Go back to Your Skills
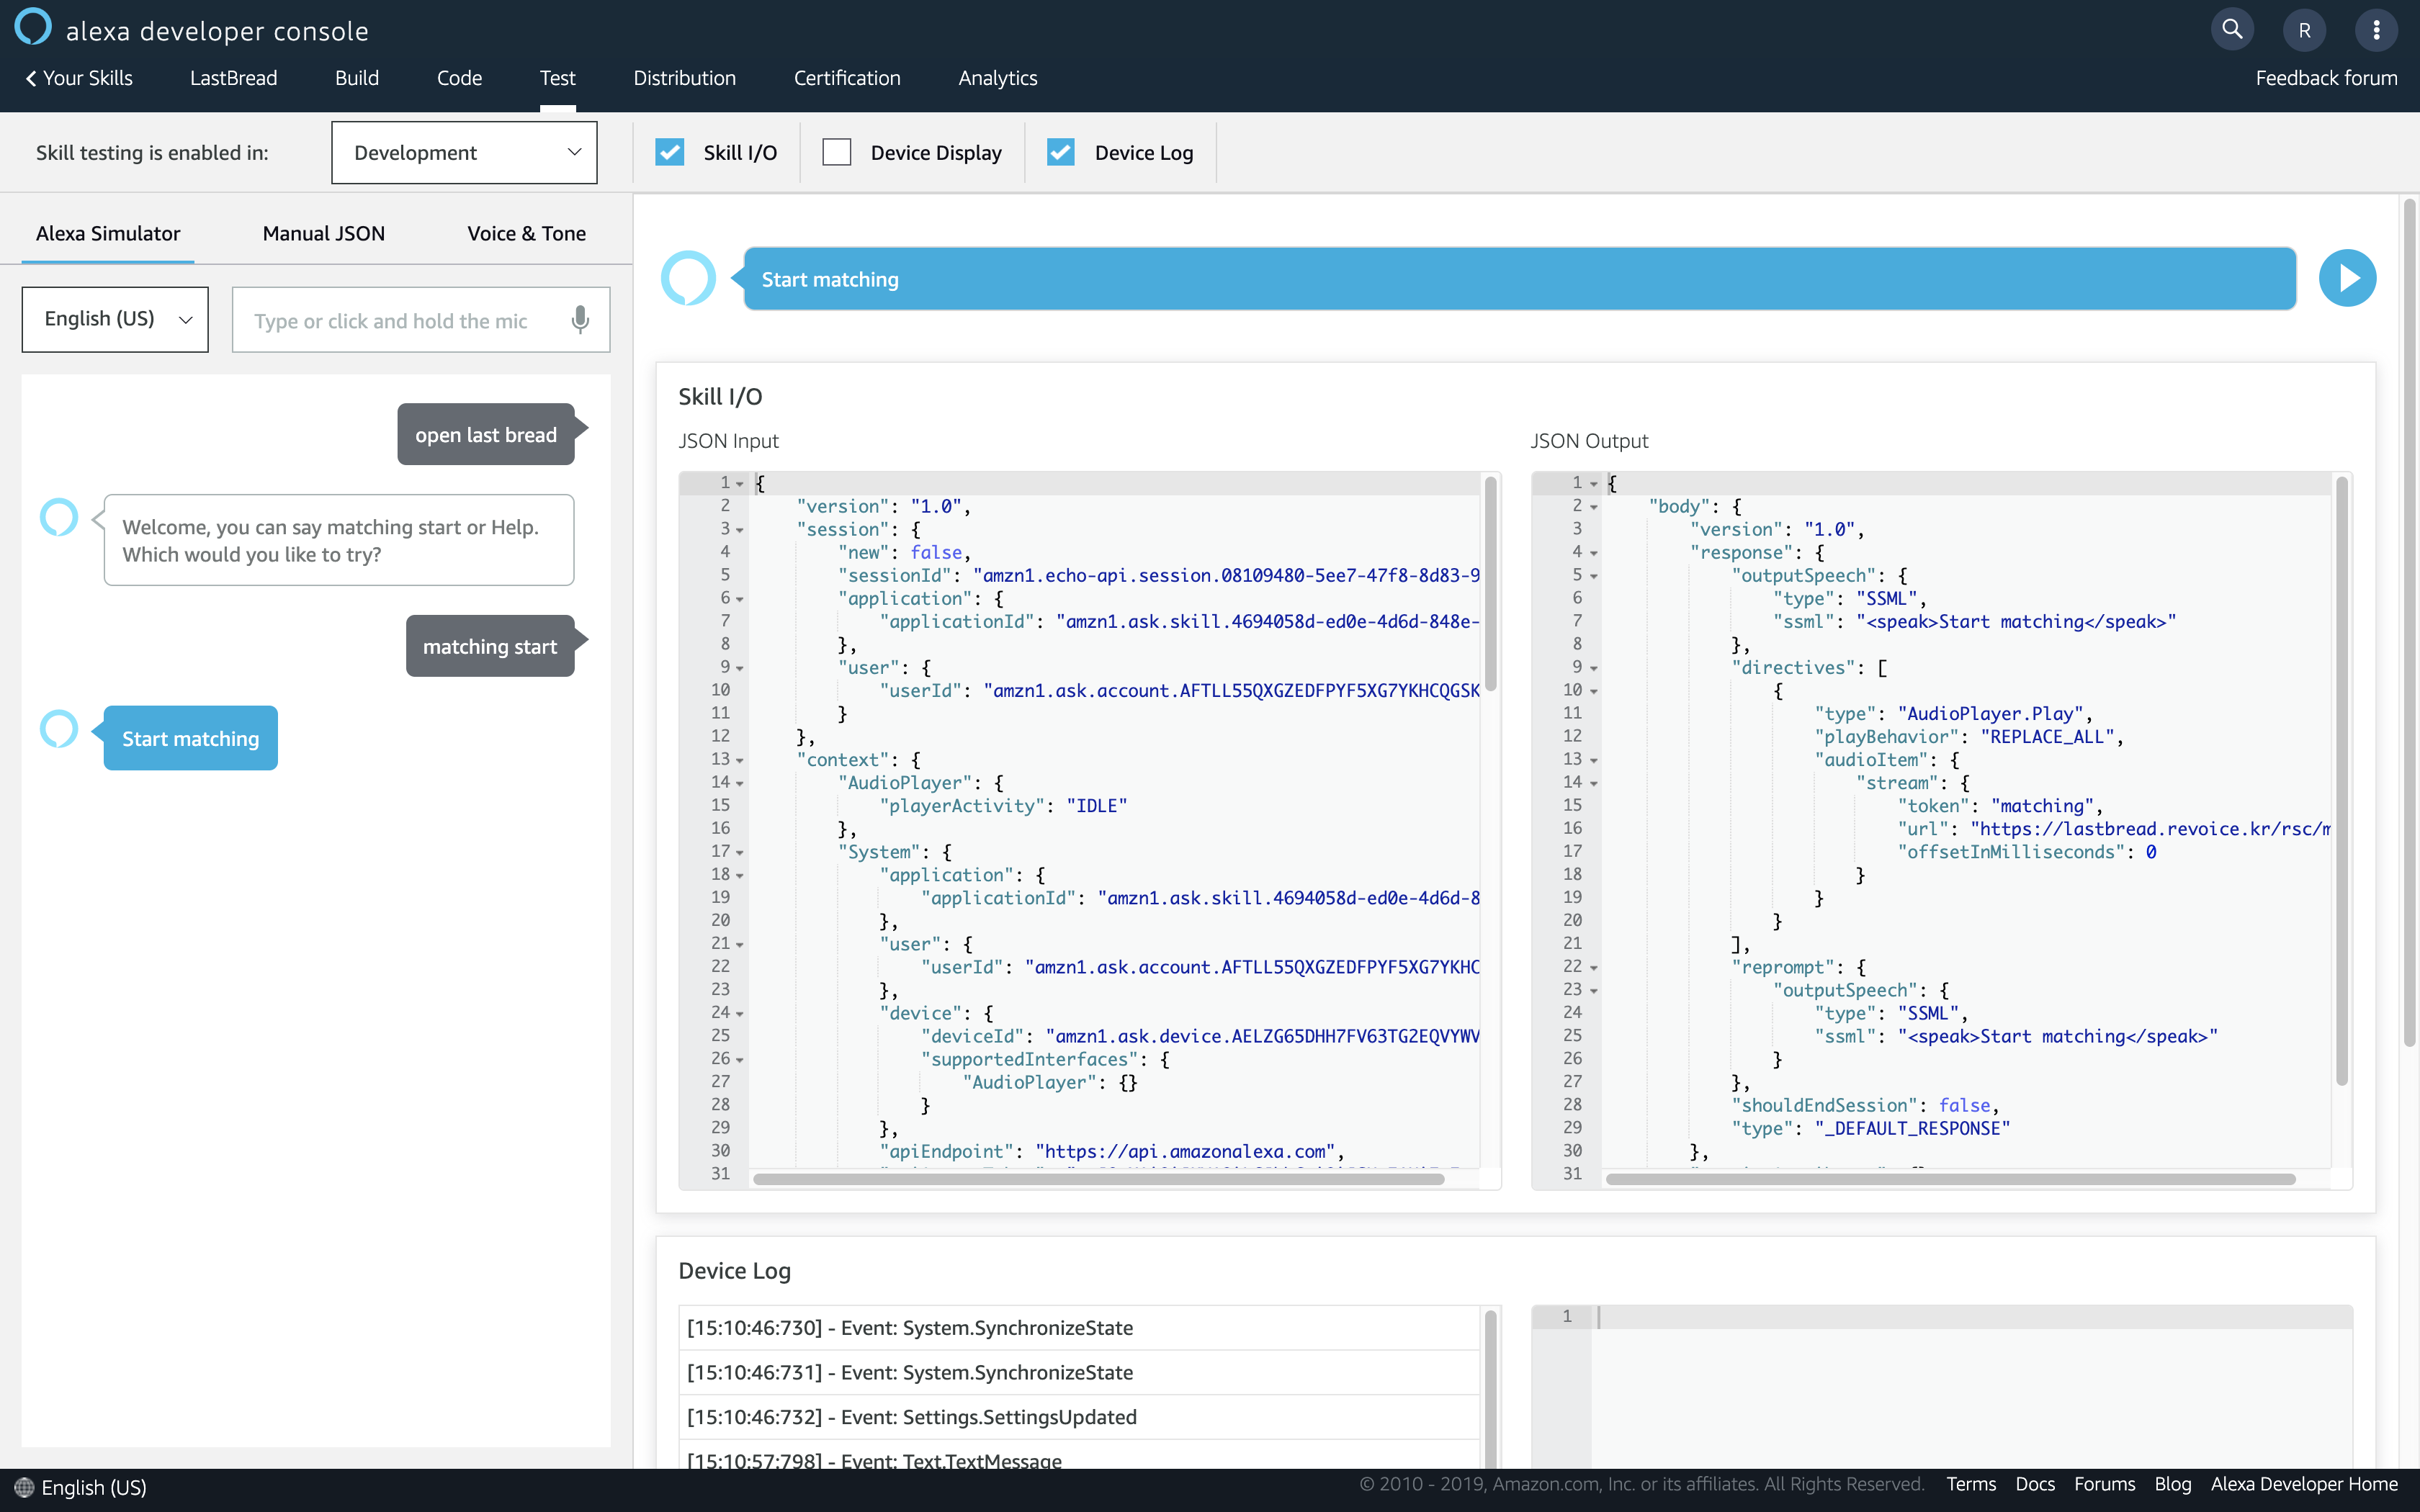 [x=79, y=78]
